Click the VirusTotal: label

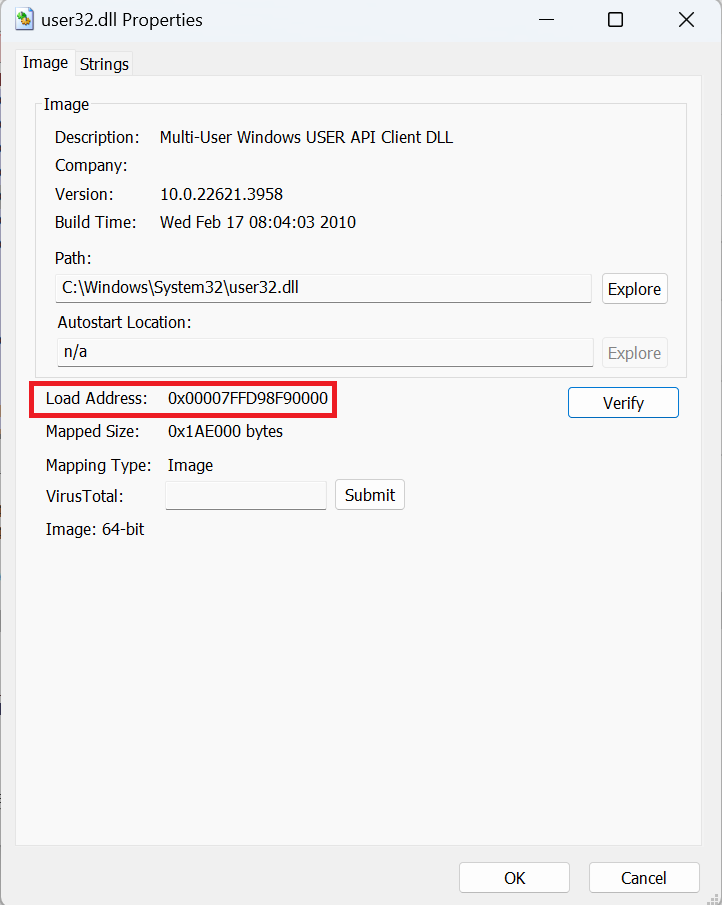coord(84,496)
